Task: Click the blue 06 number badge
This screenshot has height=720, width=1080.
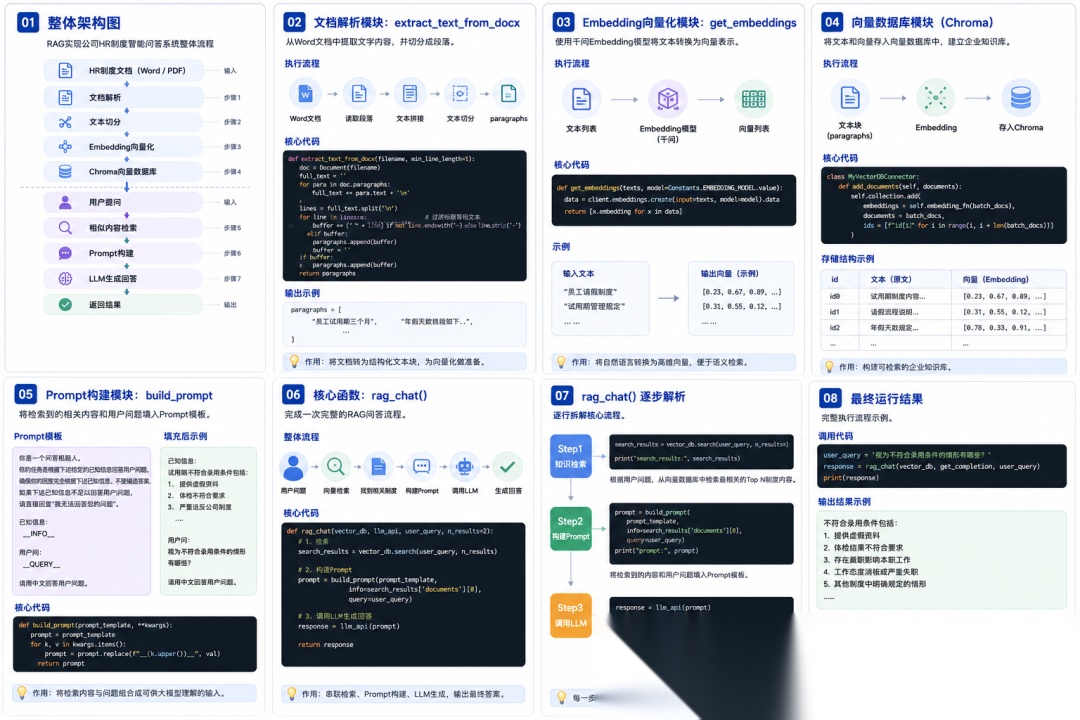Action: [x=293, y=394]
